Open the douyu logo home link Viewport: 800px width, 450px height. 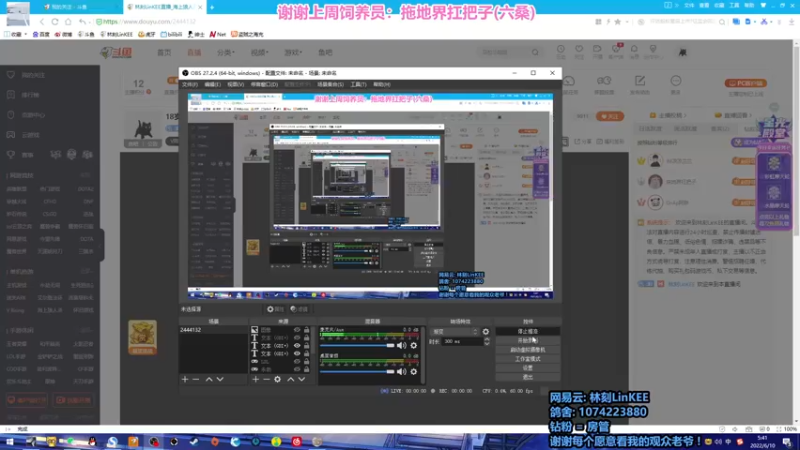[116, 52]
